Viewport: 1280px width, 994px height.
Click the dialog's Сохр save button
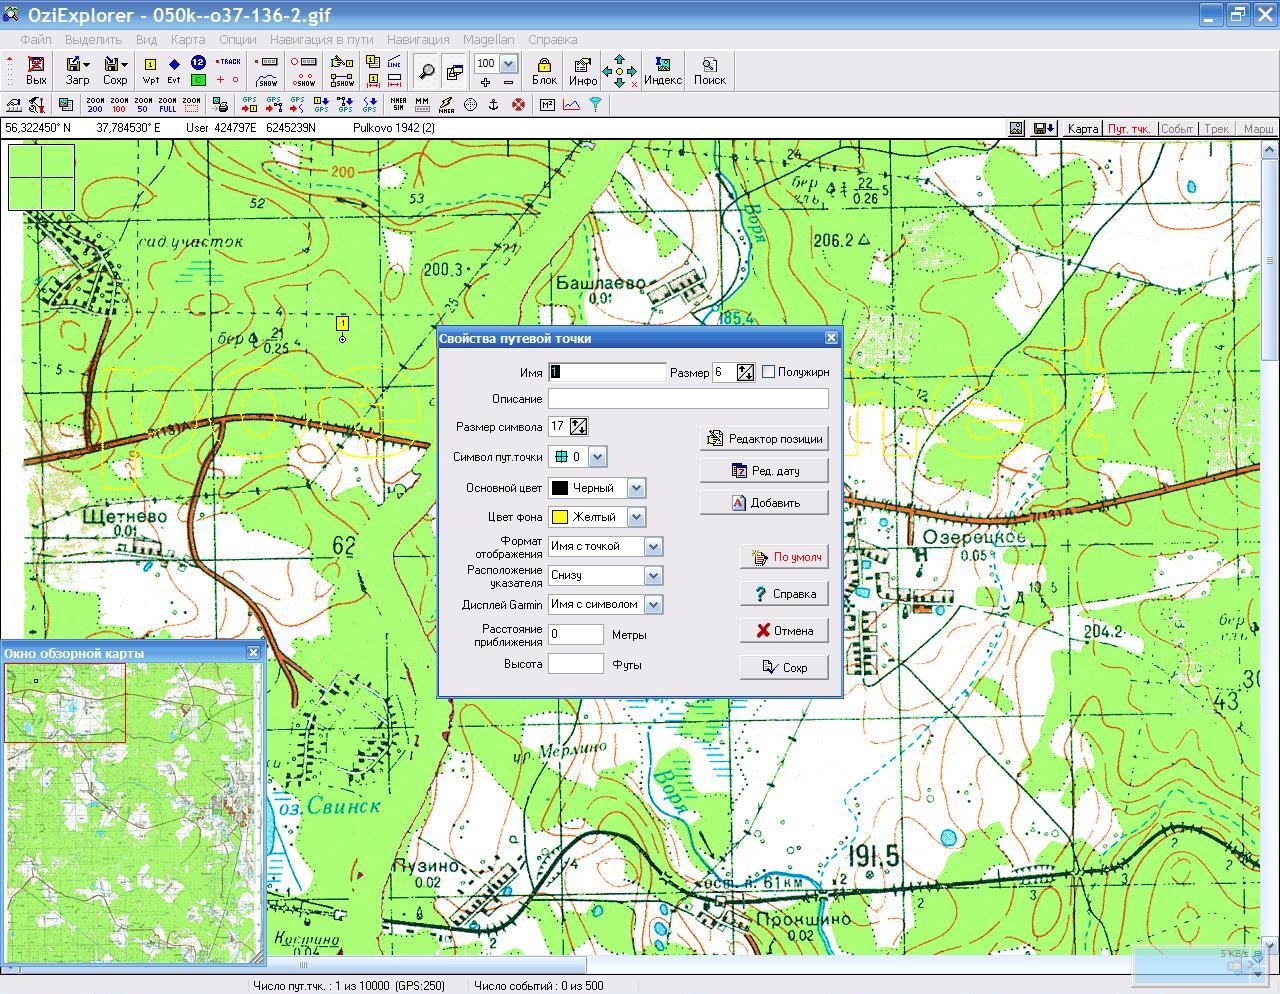pos(784,667)
